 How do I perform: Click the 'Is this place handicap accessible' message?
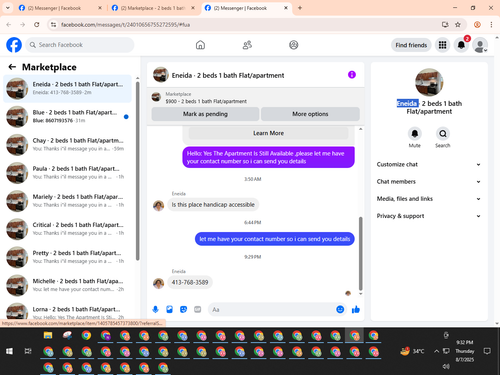coord(213,205)
